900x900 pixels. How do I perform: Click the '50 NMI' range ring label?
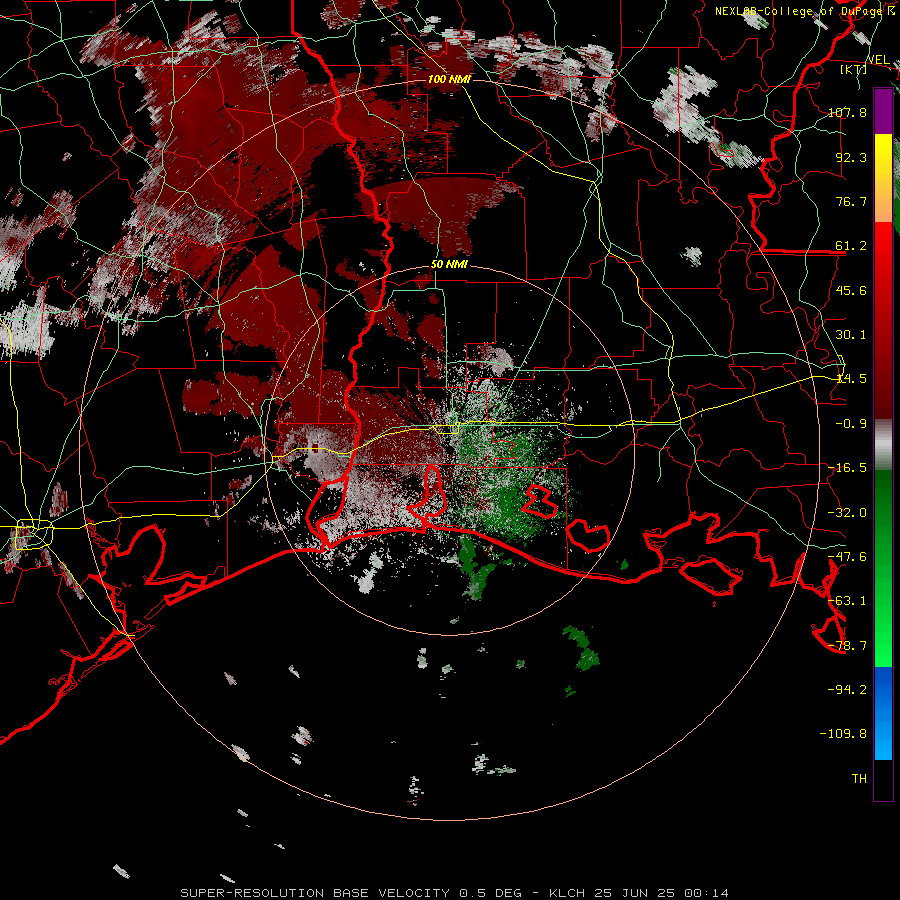[x=449, y=264]
